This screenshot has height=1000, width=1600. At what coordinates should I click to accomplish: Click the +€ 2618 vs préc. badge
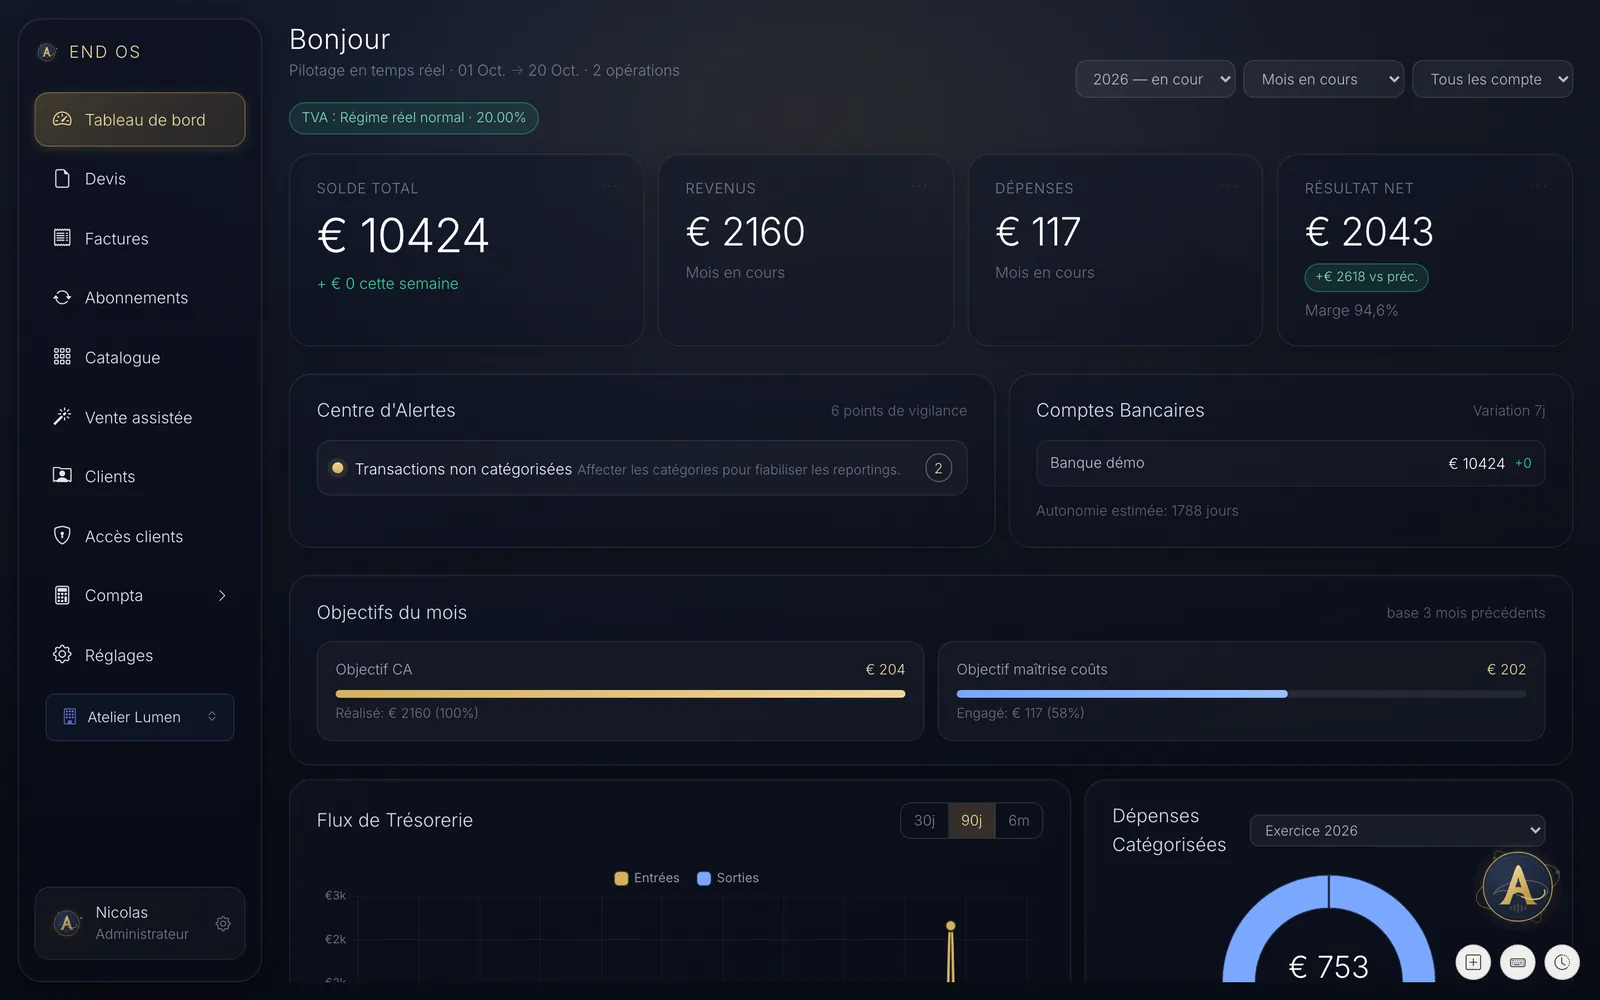pyautogui.click(x=1366, y=277)
